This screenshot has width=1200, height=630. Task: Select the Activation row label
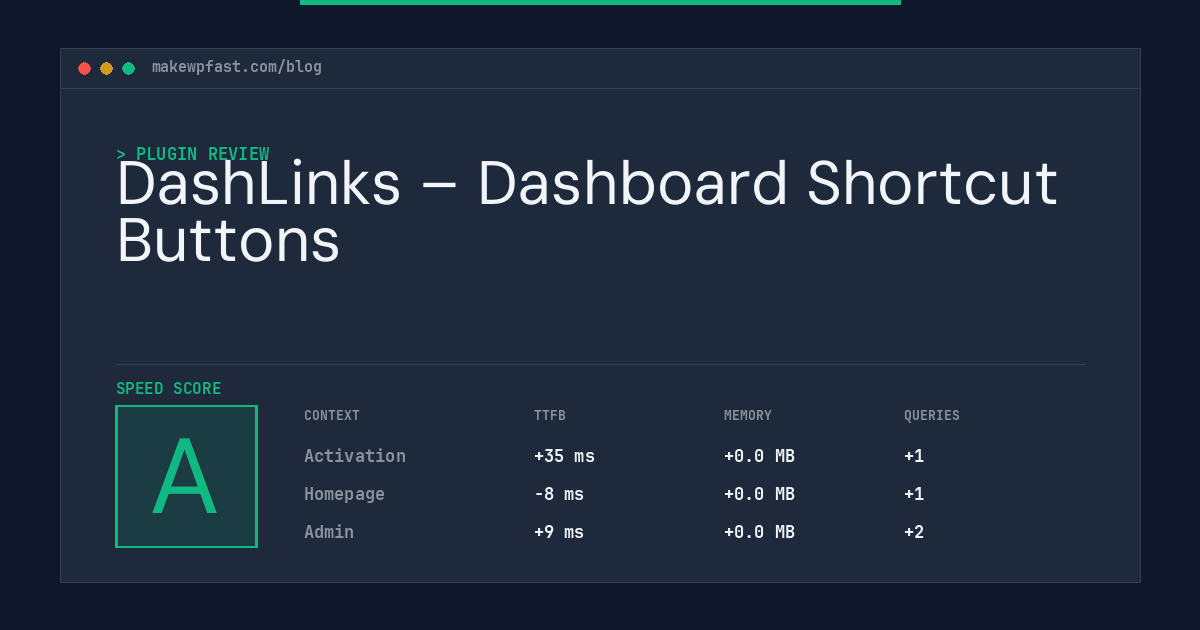(x=355, y=456)
